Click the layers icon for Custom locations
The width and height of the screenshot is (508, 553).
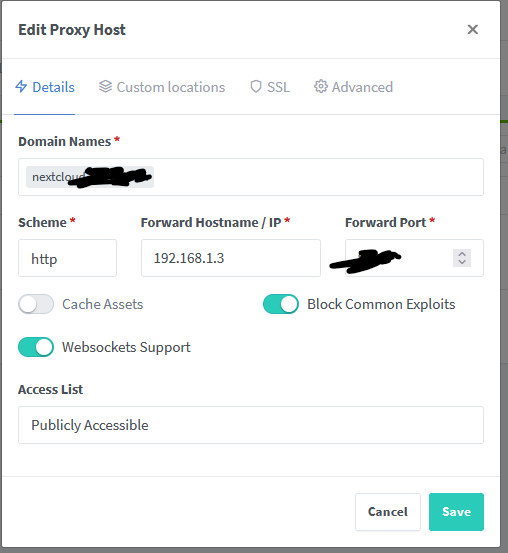(105, 86)
